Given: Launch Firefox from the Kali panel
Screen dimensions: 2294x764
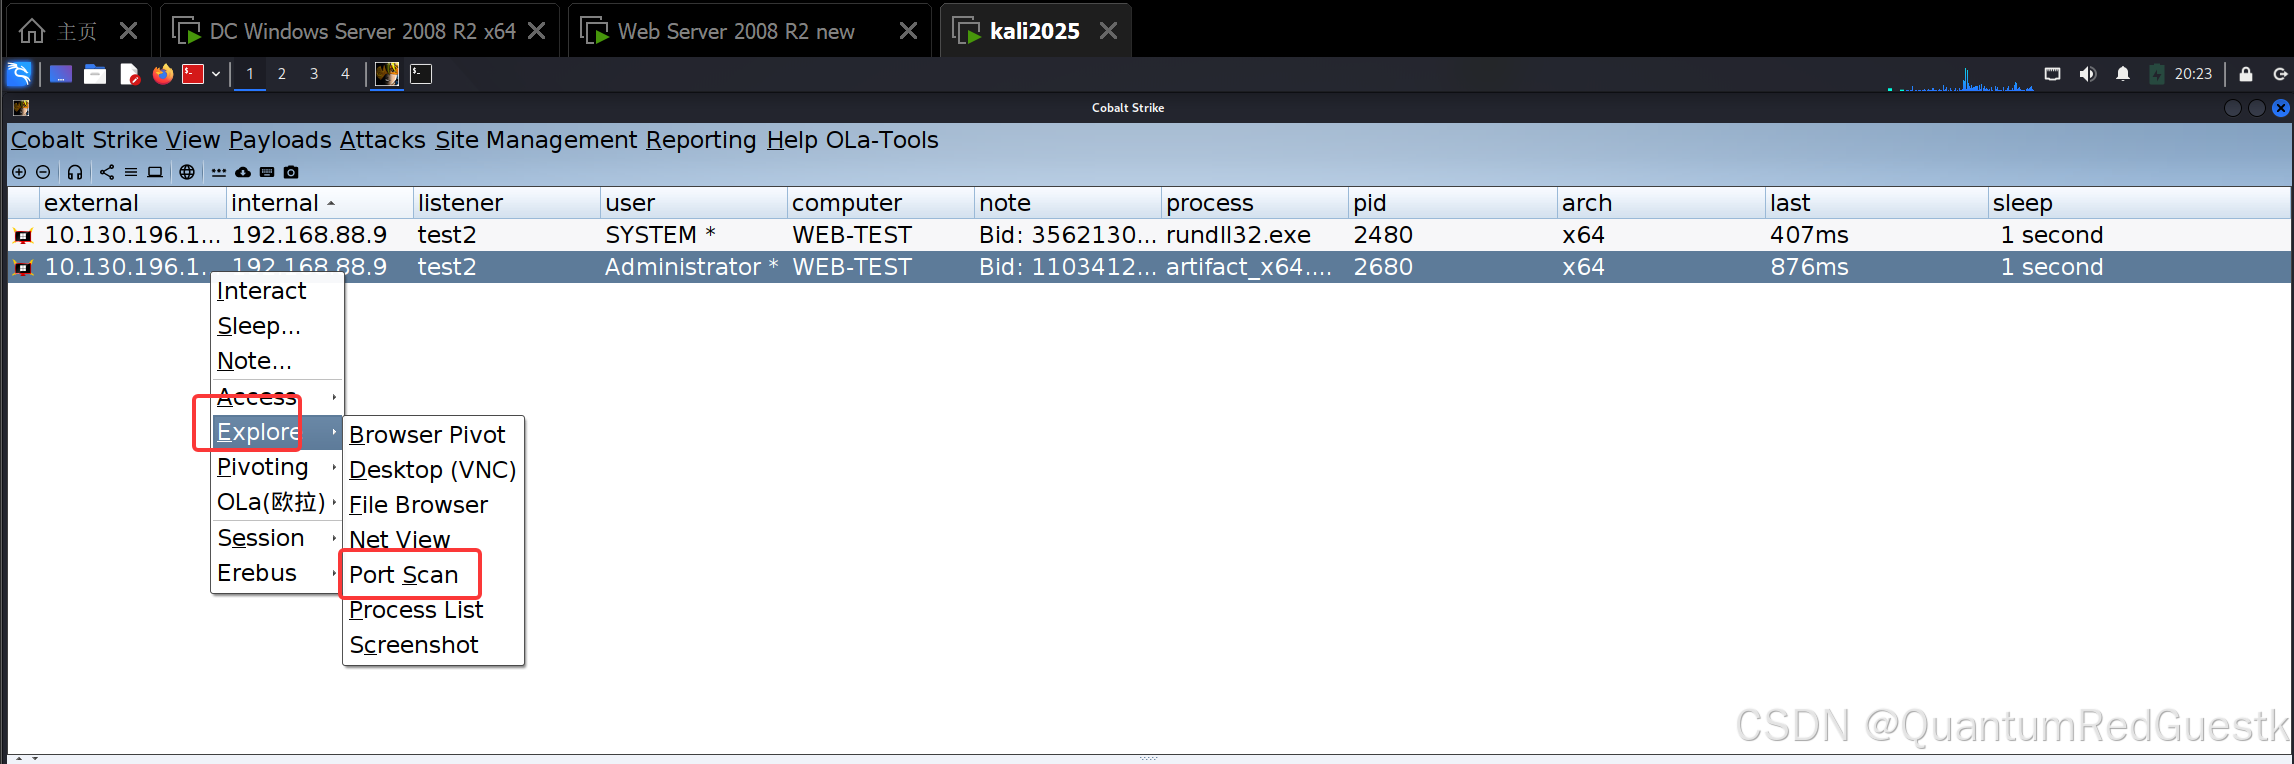Looking at the screenshot, I should tap(163, 74).
